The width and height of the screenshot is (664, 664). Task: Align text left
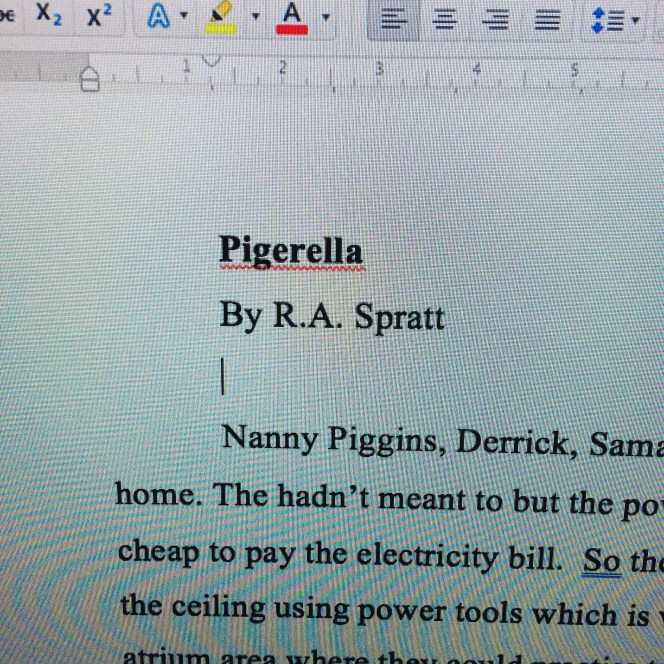tap(395, 20)
